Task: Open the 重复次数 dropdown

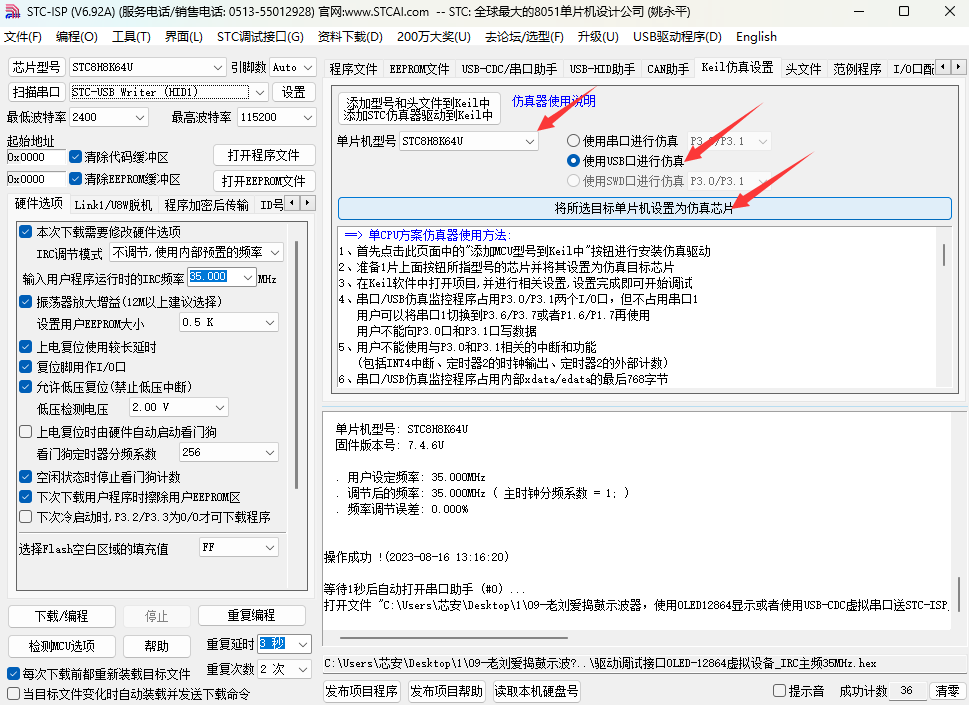Action: click(284, 669)
